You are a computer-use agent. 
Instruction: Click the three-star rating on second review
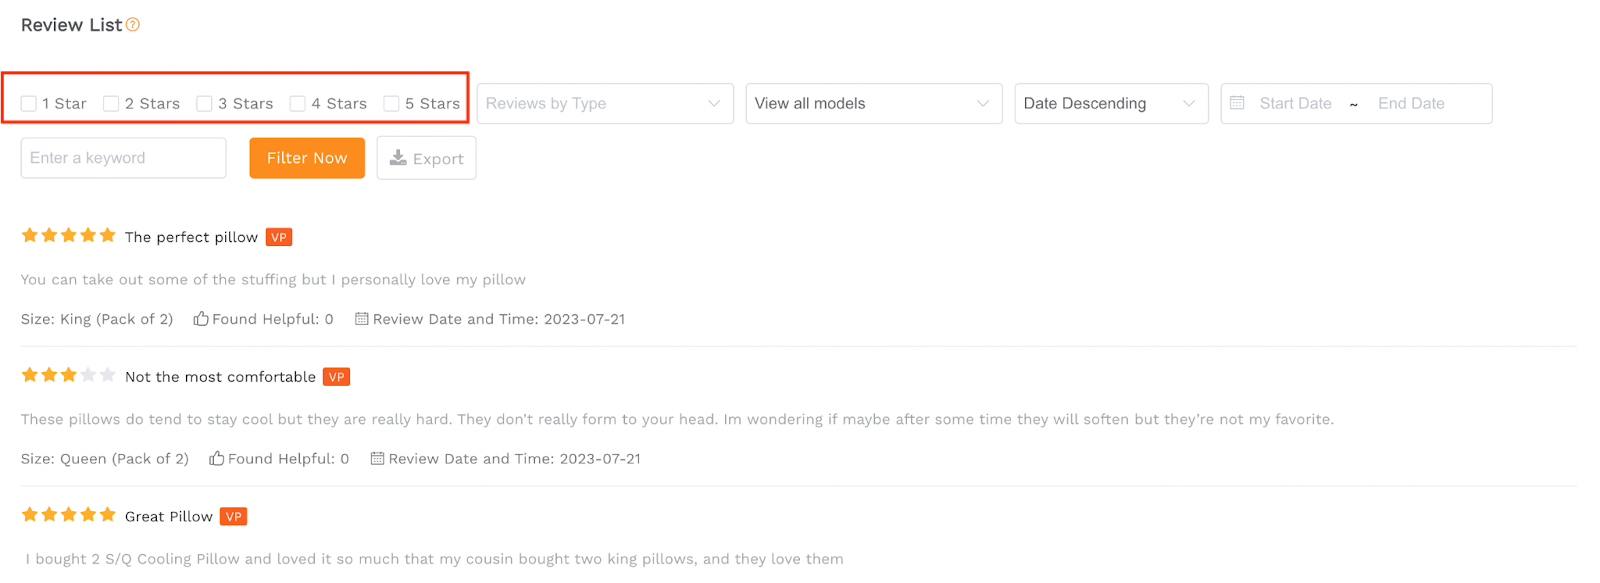coord(68,375)
